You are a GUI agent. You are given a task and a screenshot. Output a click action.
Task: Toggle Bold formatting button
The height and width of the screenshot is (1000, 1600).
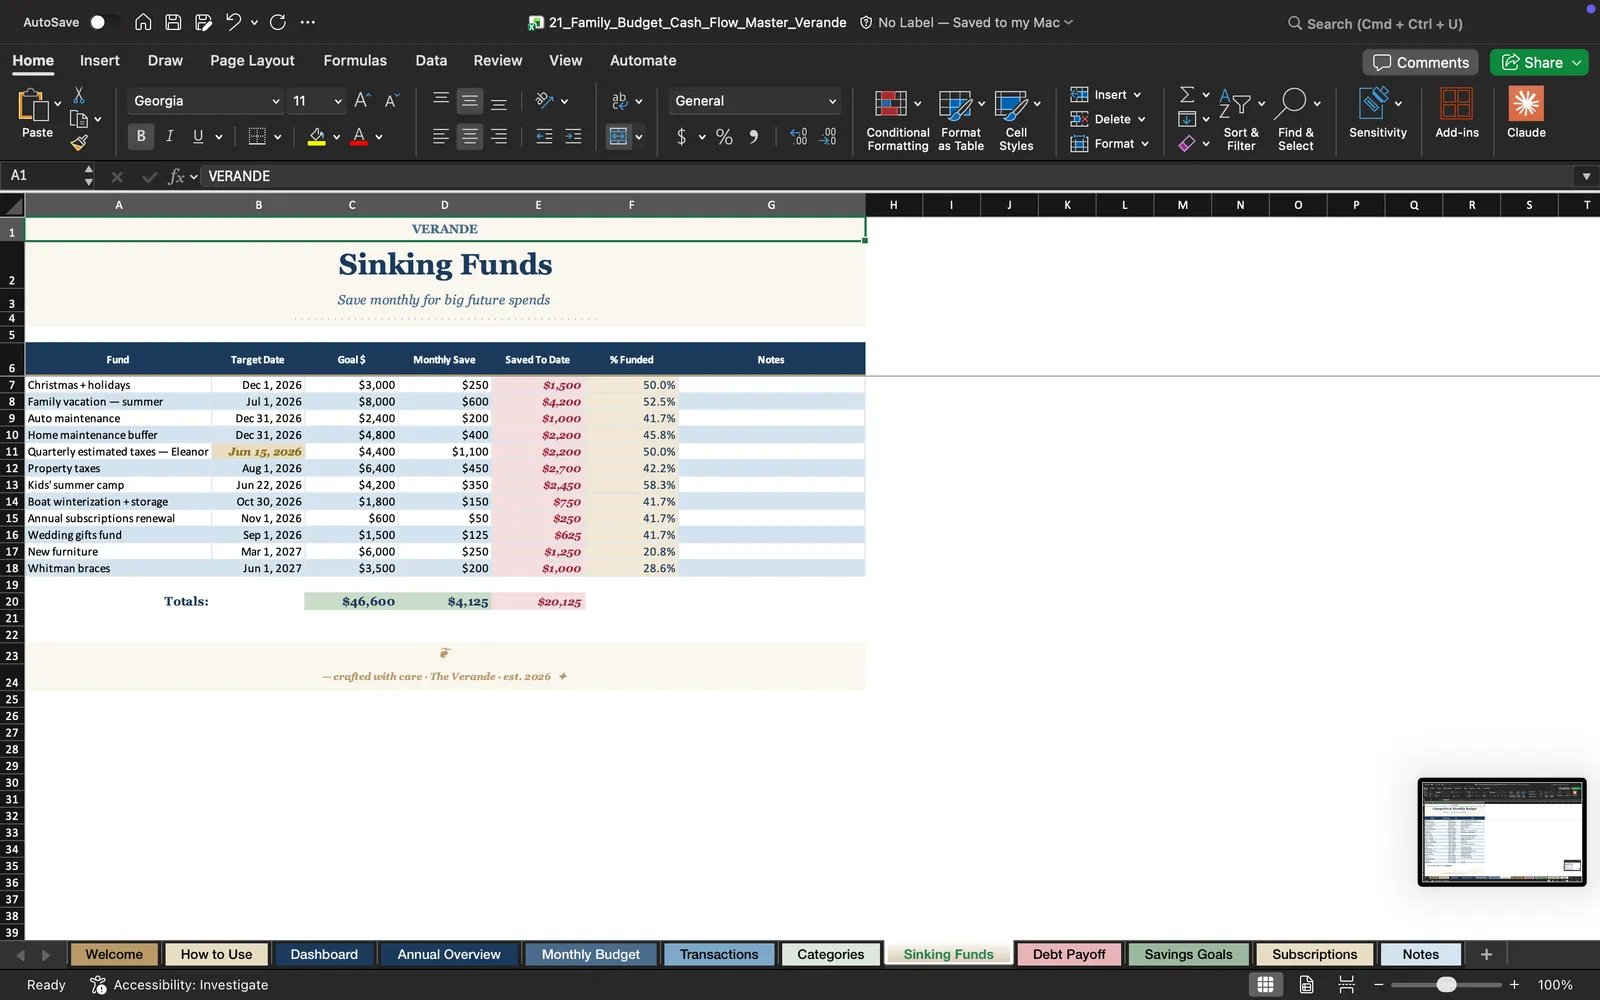click(141, 136)
